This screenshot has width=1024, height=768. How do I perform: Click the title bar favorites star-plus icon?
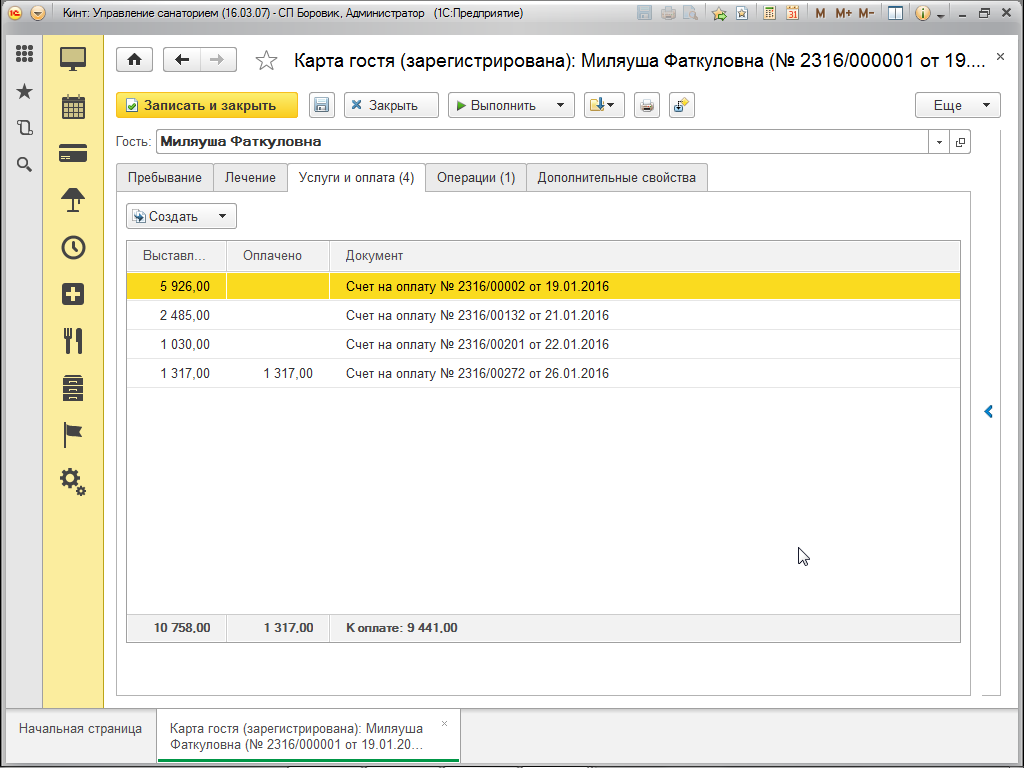(x=719, y=13)
